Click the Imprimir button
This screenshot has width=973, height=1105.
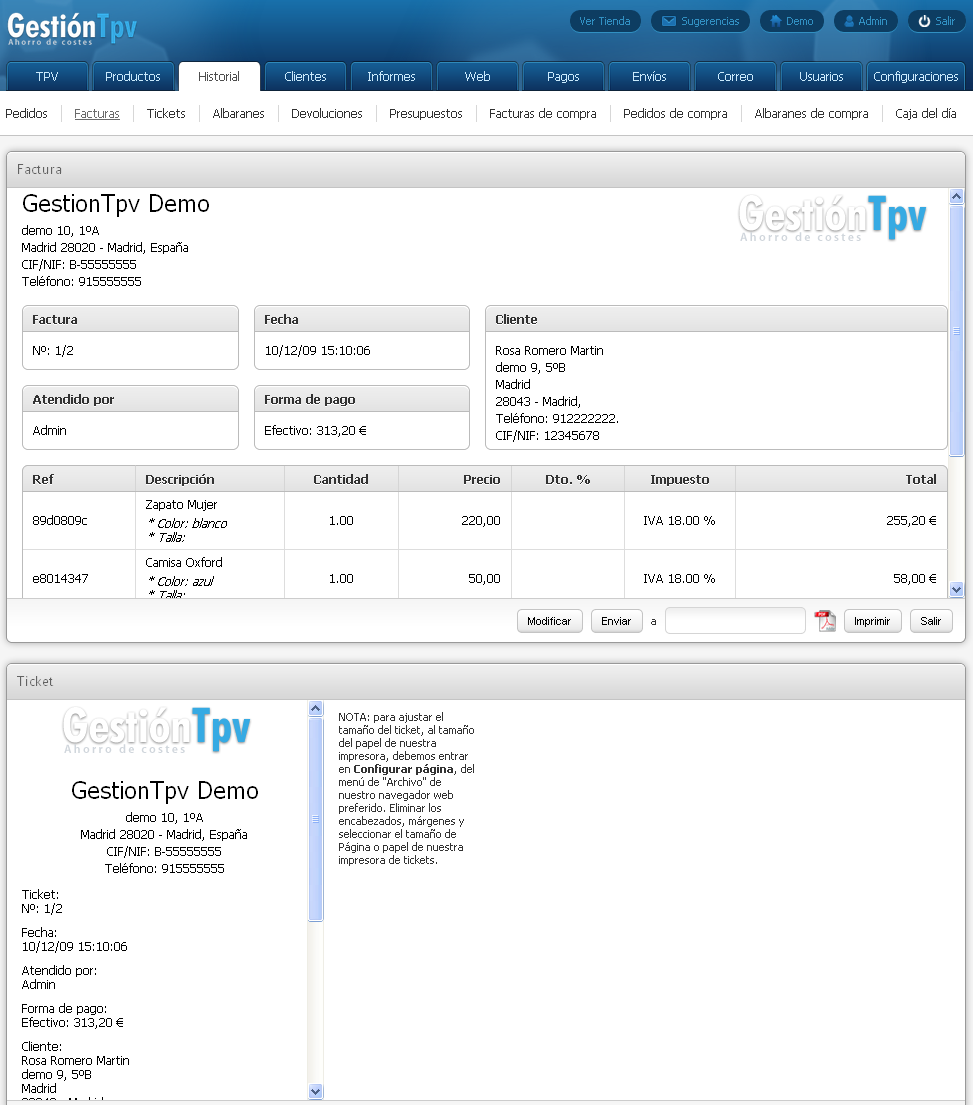(x=872, y=621)
